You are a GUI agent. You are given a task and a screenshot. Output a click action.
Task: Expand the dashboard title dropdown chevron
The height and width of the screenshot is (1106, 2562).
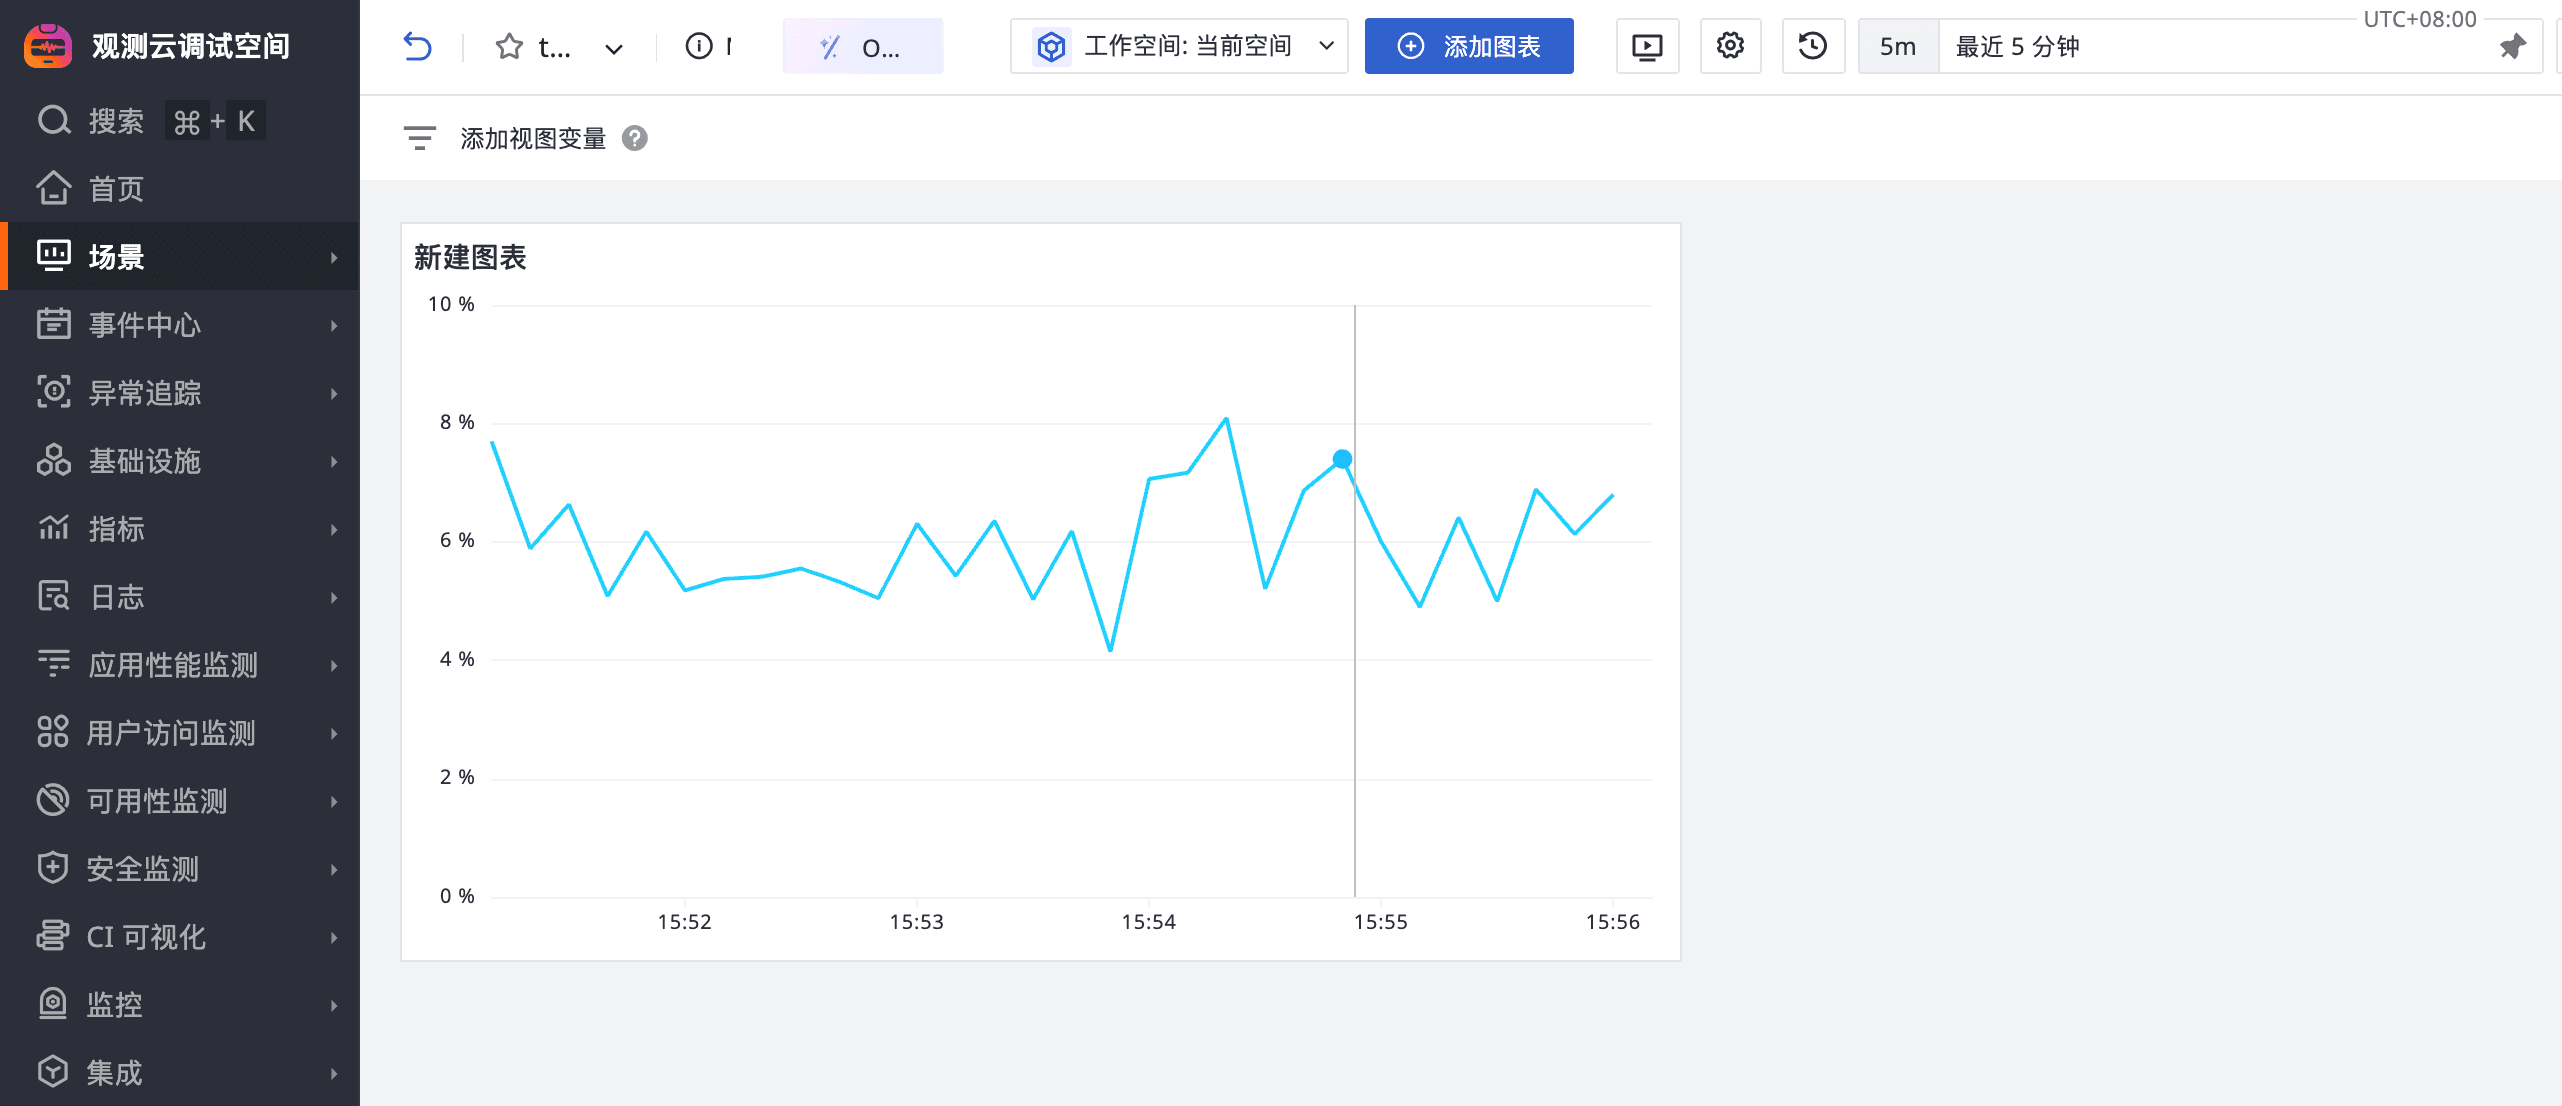tap(614, 48)
